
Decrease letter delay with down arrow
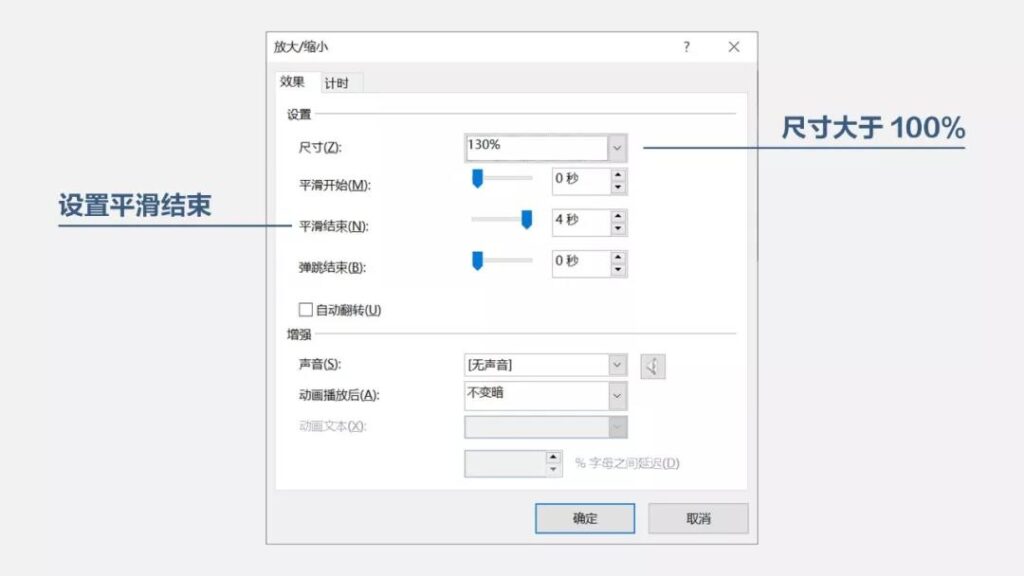pyautogui.click(x=553, y=470)
